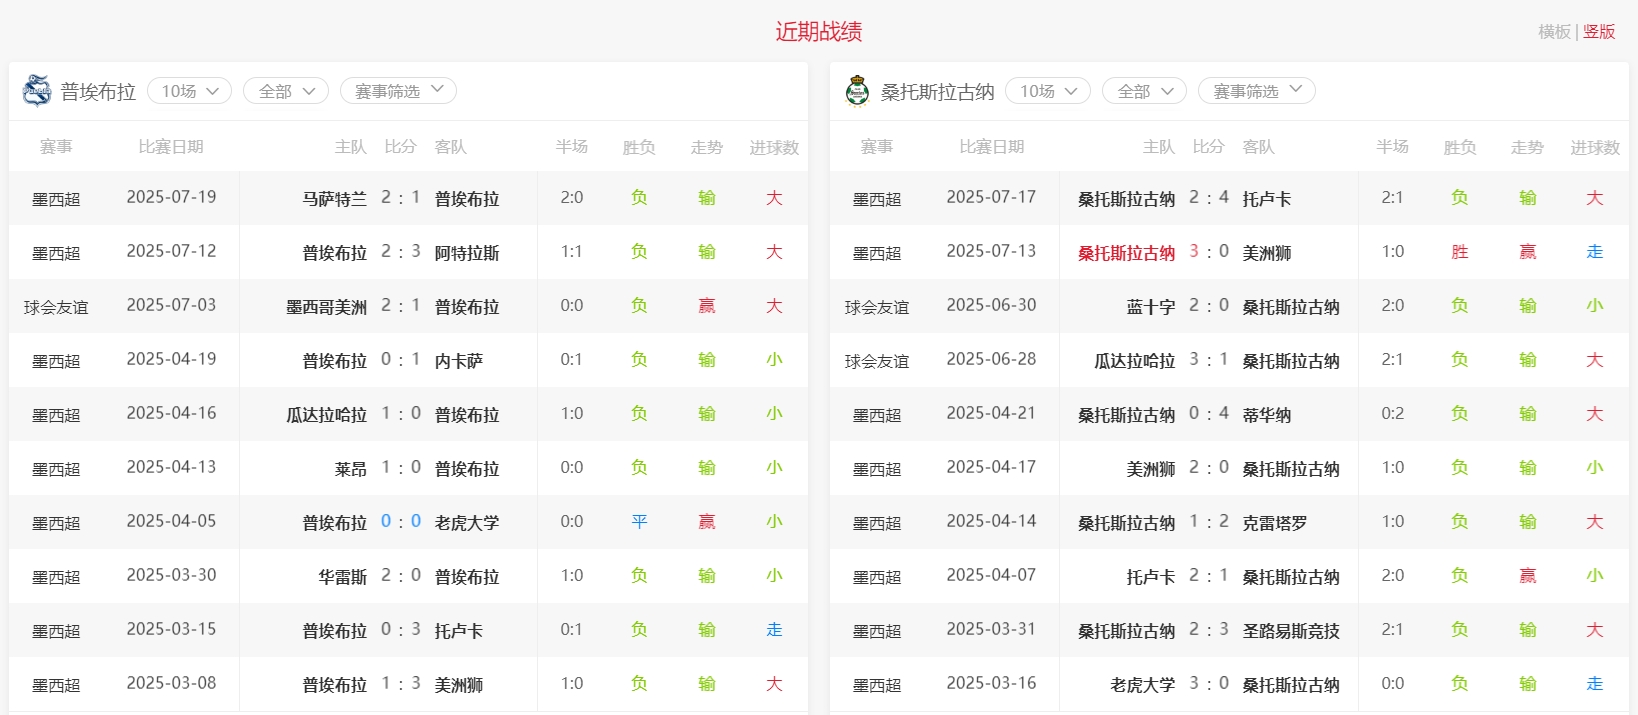
Task: Expand Santos Laguna's 全部 filter dropdown
Action: pyautogui.click(x=1144, y=91)
